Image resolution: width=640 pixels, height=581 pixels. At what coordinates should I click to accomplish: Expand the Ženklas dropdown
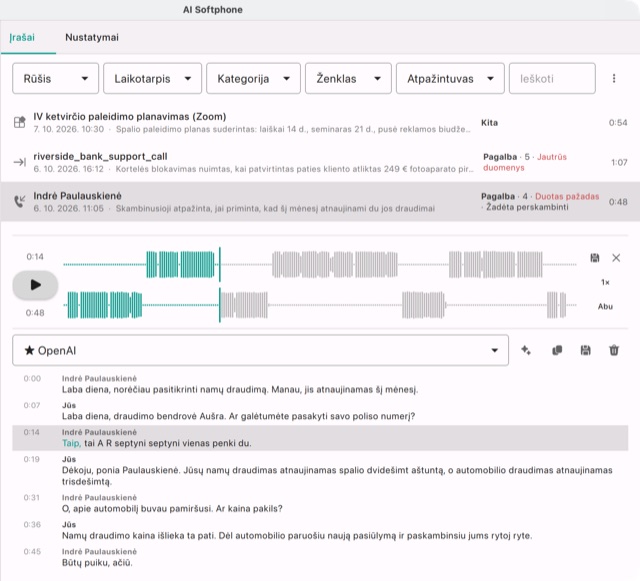pyautogui.click(x=348, y=78)
